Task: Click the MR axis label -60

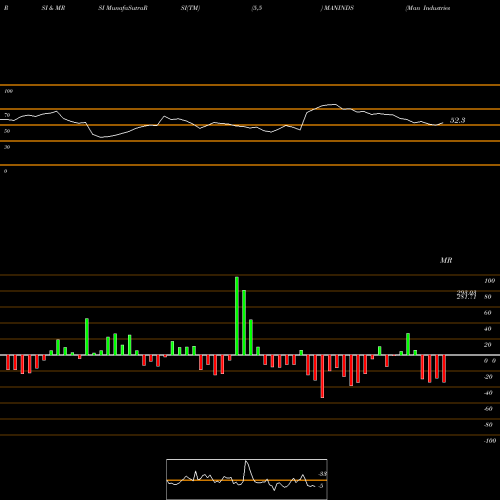Action: coord(488,409)
